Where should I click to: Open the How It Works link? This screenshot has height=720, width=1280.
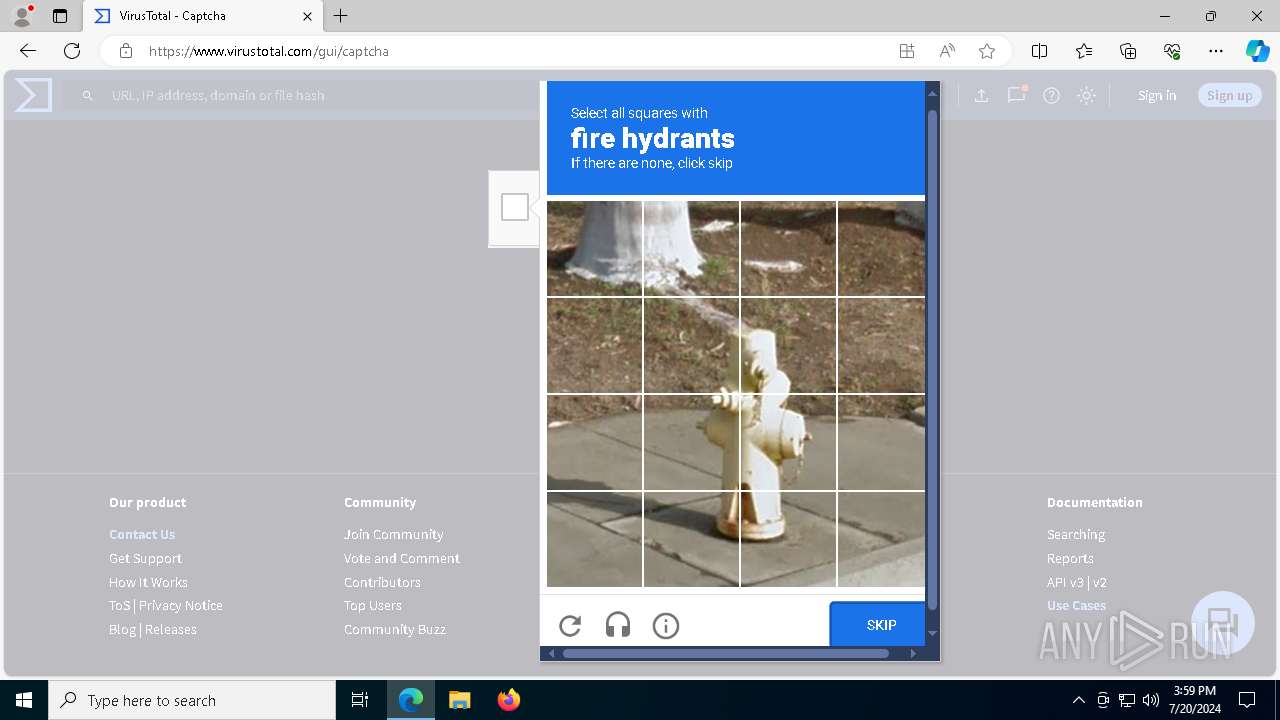(x=148, y=582)
